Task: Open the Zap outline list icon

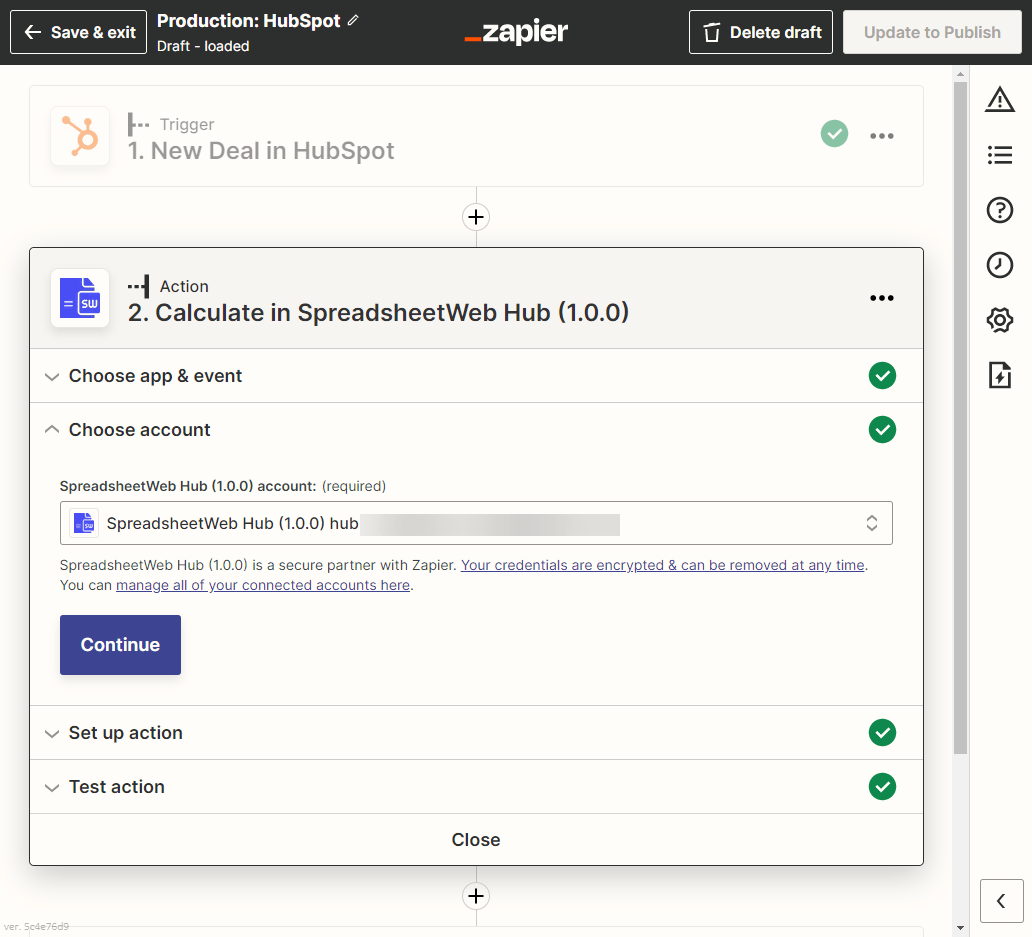Action: [x=999, y=155]
